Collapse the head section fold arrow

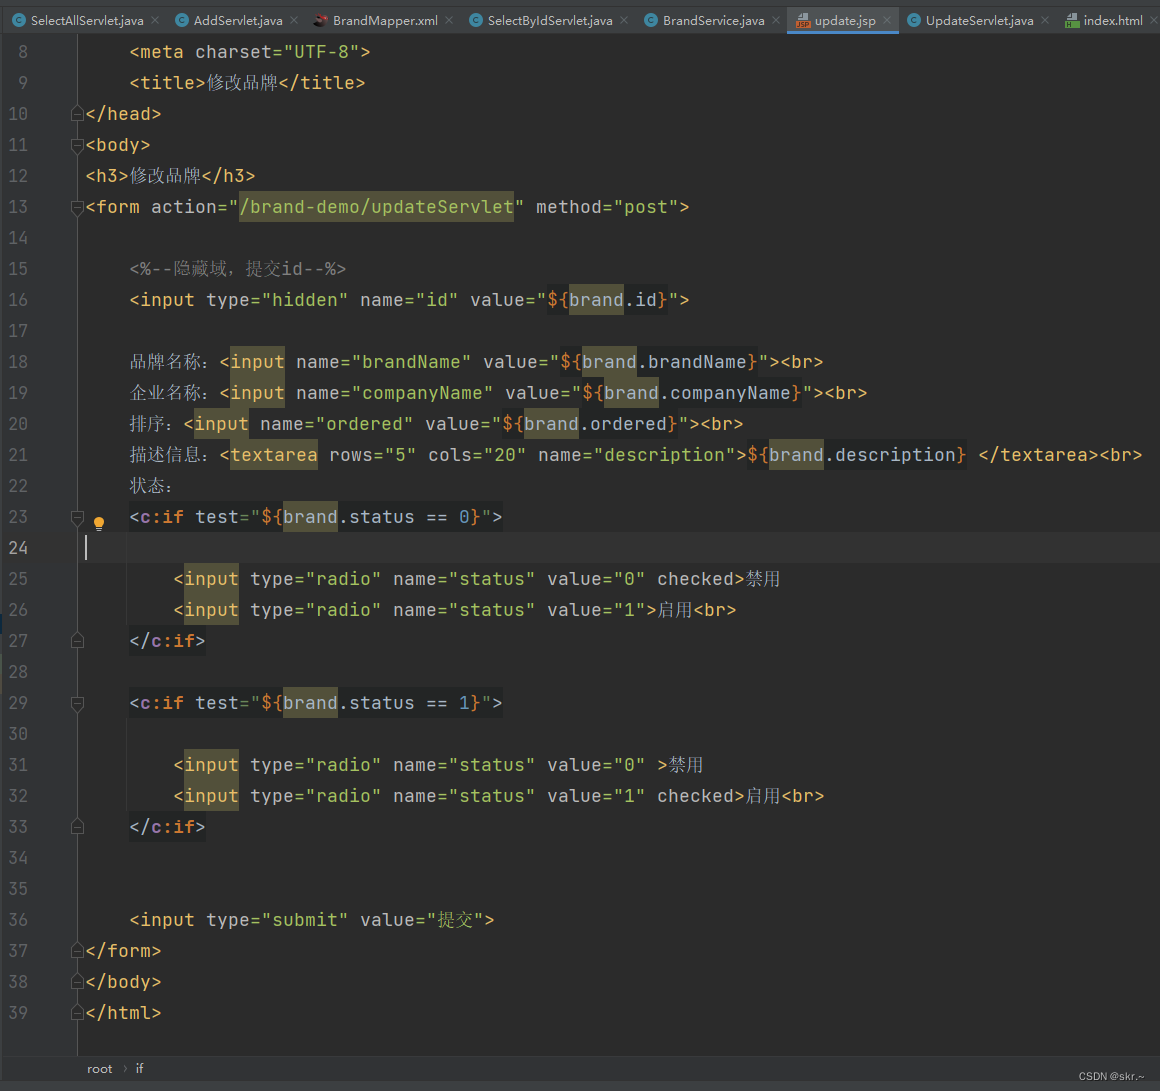point(77,113)
